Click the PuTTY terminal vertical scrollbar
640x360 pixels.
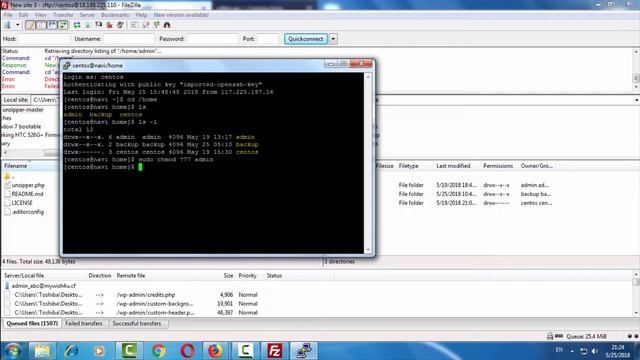tap(368, 163)
